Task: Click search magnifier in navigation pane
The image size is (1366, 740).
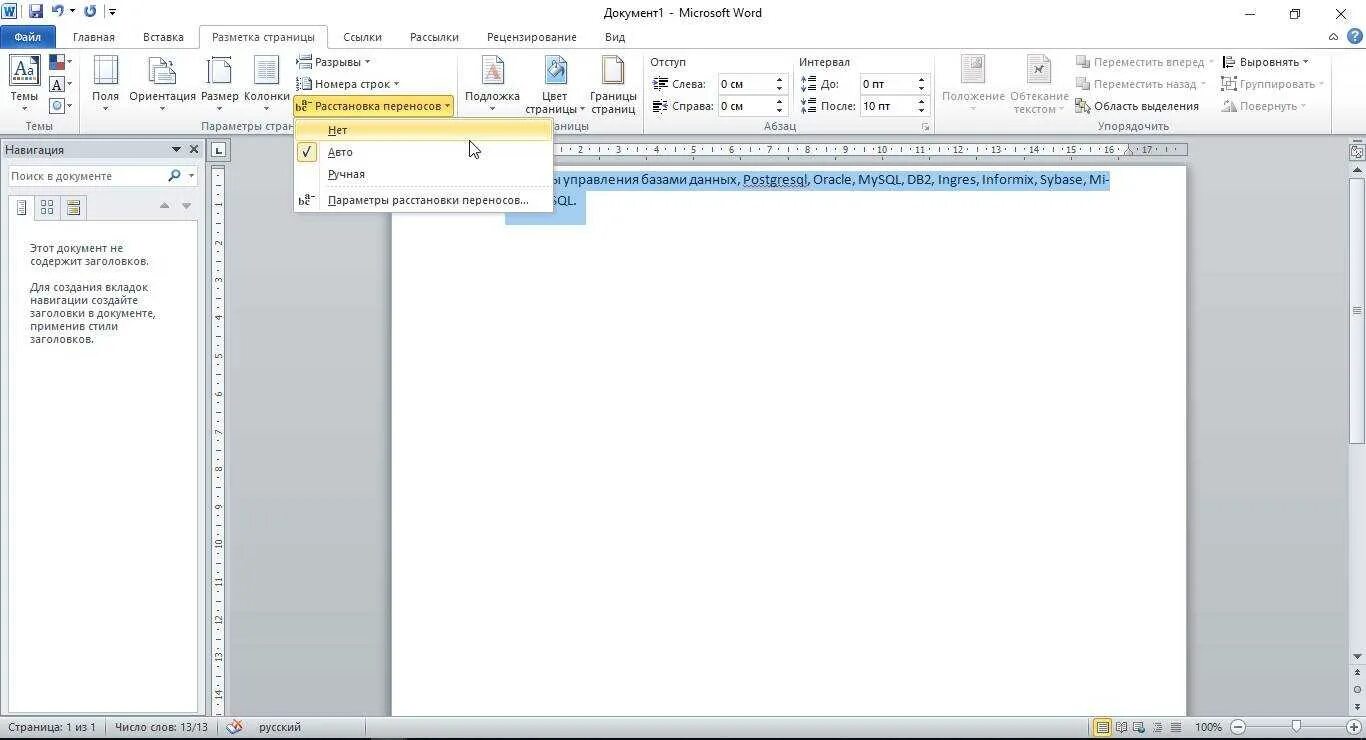Action: click(174, 176)
